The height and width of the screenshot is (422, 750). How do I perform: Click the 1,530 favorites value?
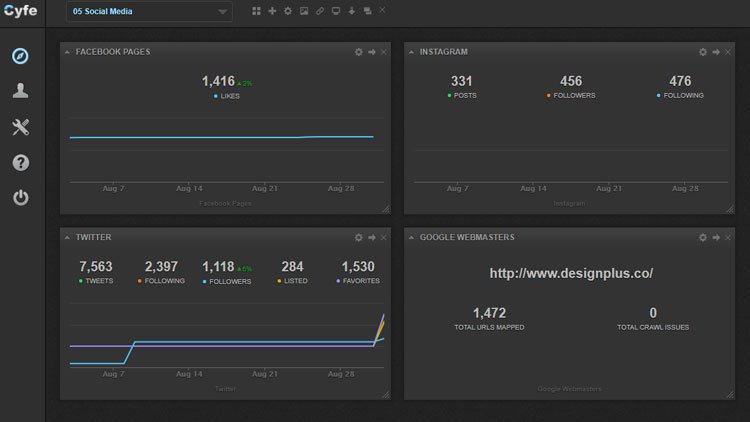click(358, 267)
